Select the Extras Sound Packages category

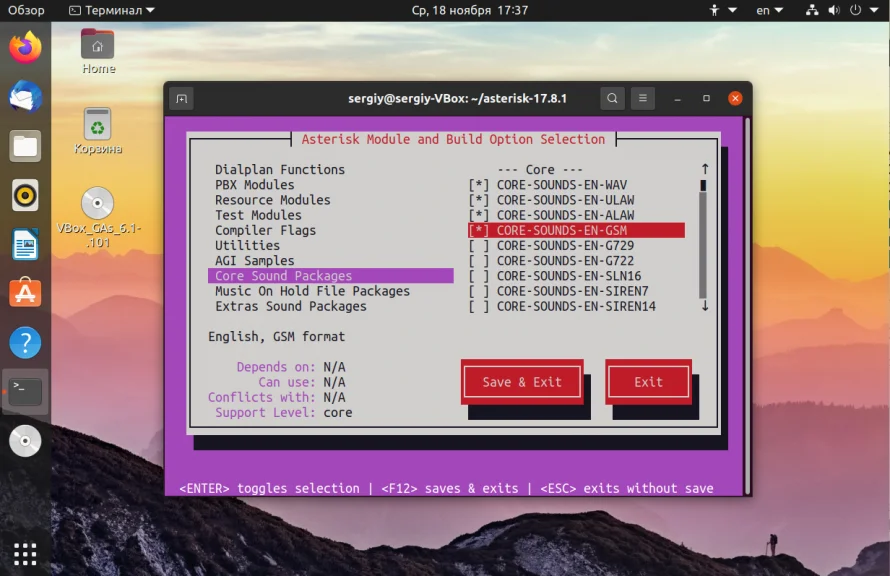click(x=291, y=306)
